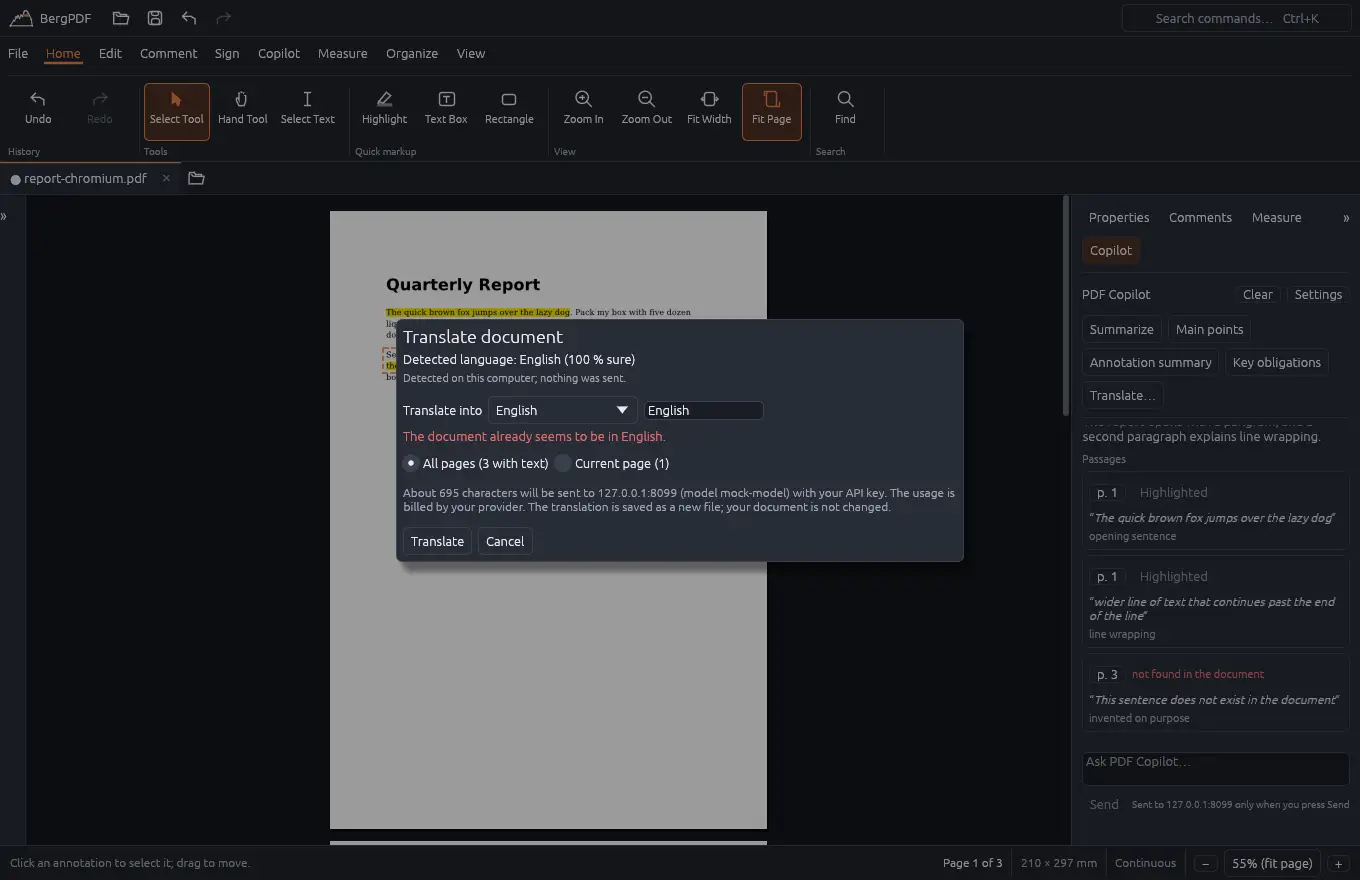
Task: Select the Rectangle markup tool
Action: point(509,111)
